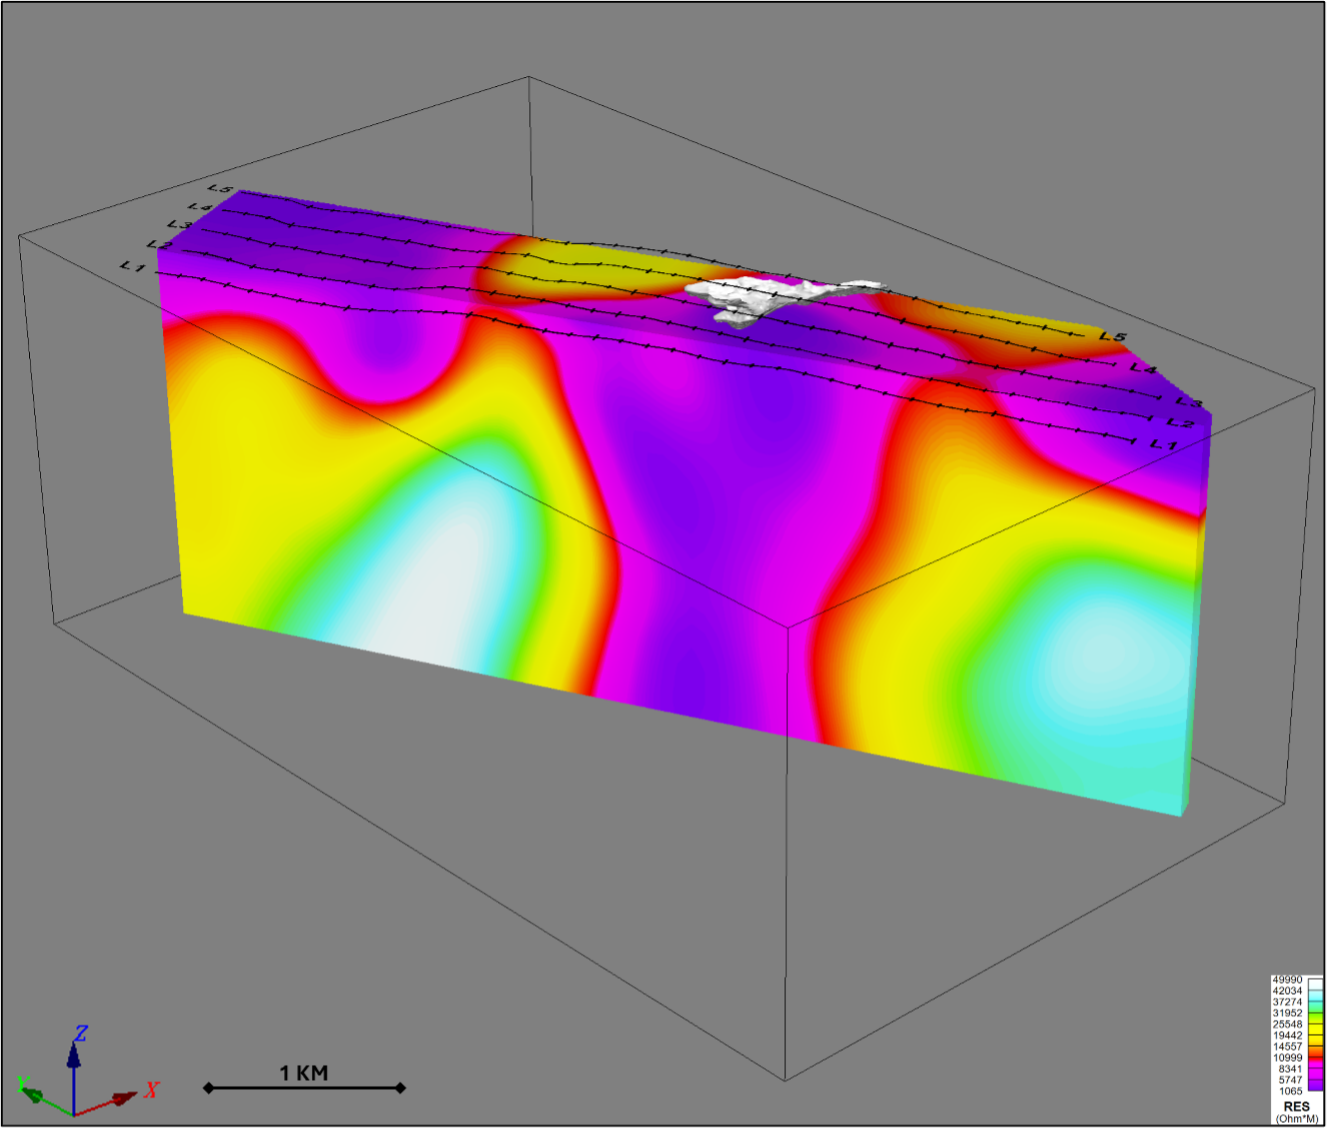Select the L1 label at left end

(x=133, y=267)
